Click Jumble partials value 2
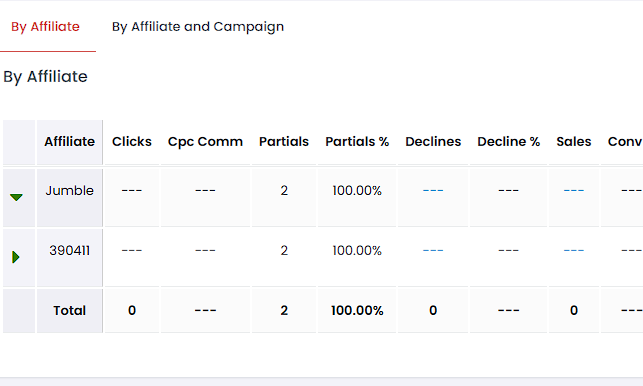 pos(284,191)
